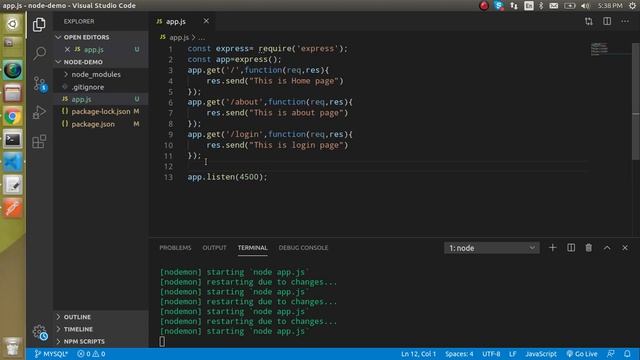
Task: Close the app.js editor tab
Action: pyautogui.click(x=206, y=21)
